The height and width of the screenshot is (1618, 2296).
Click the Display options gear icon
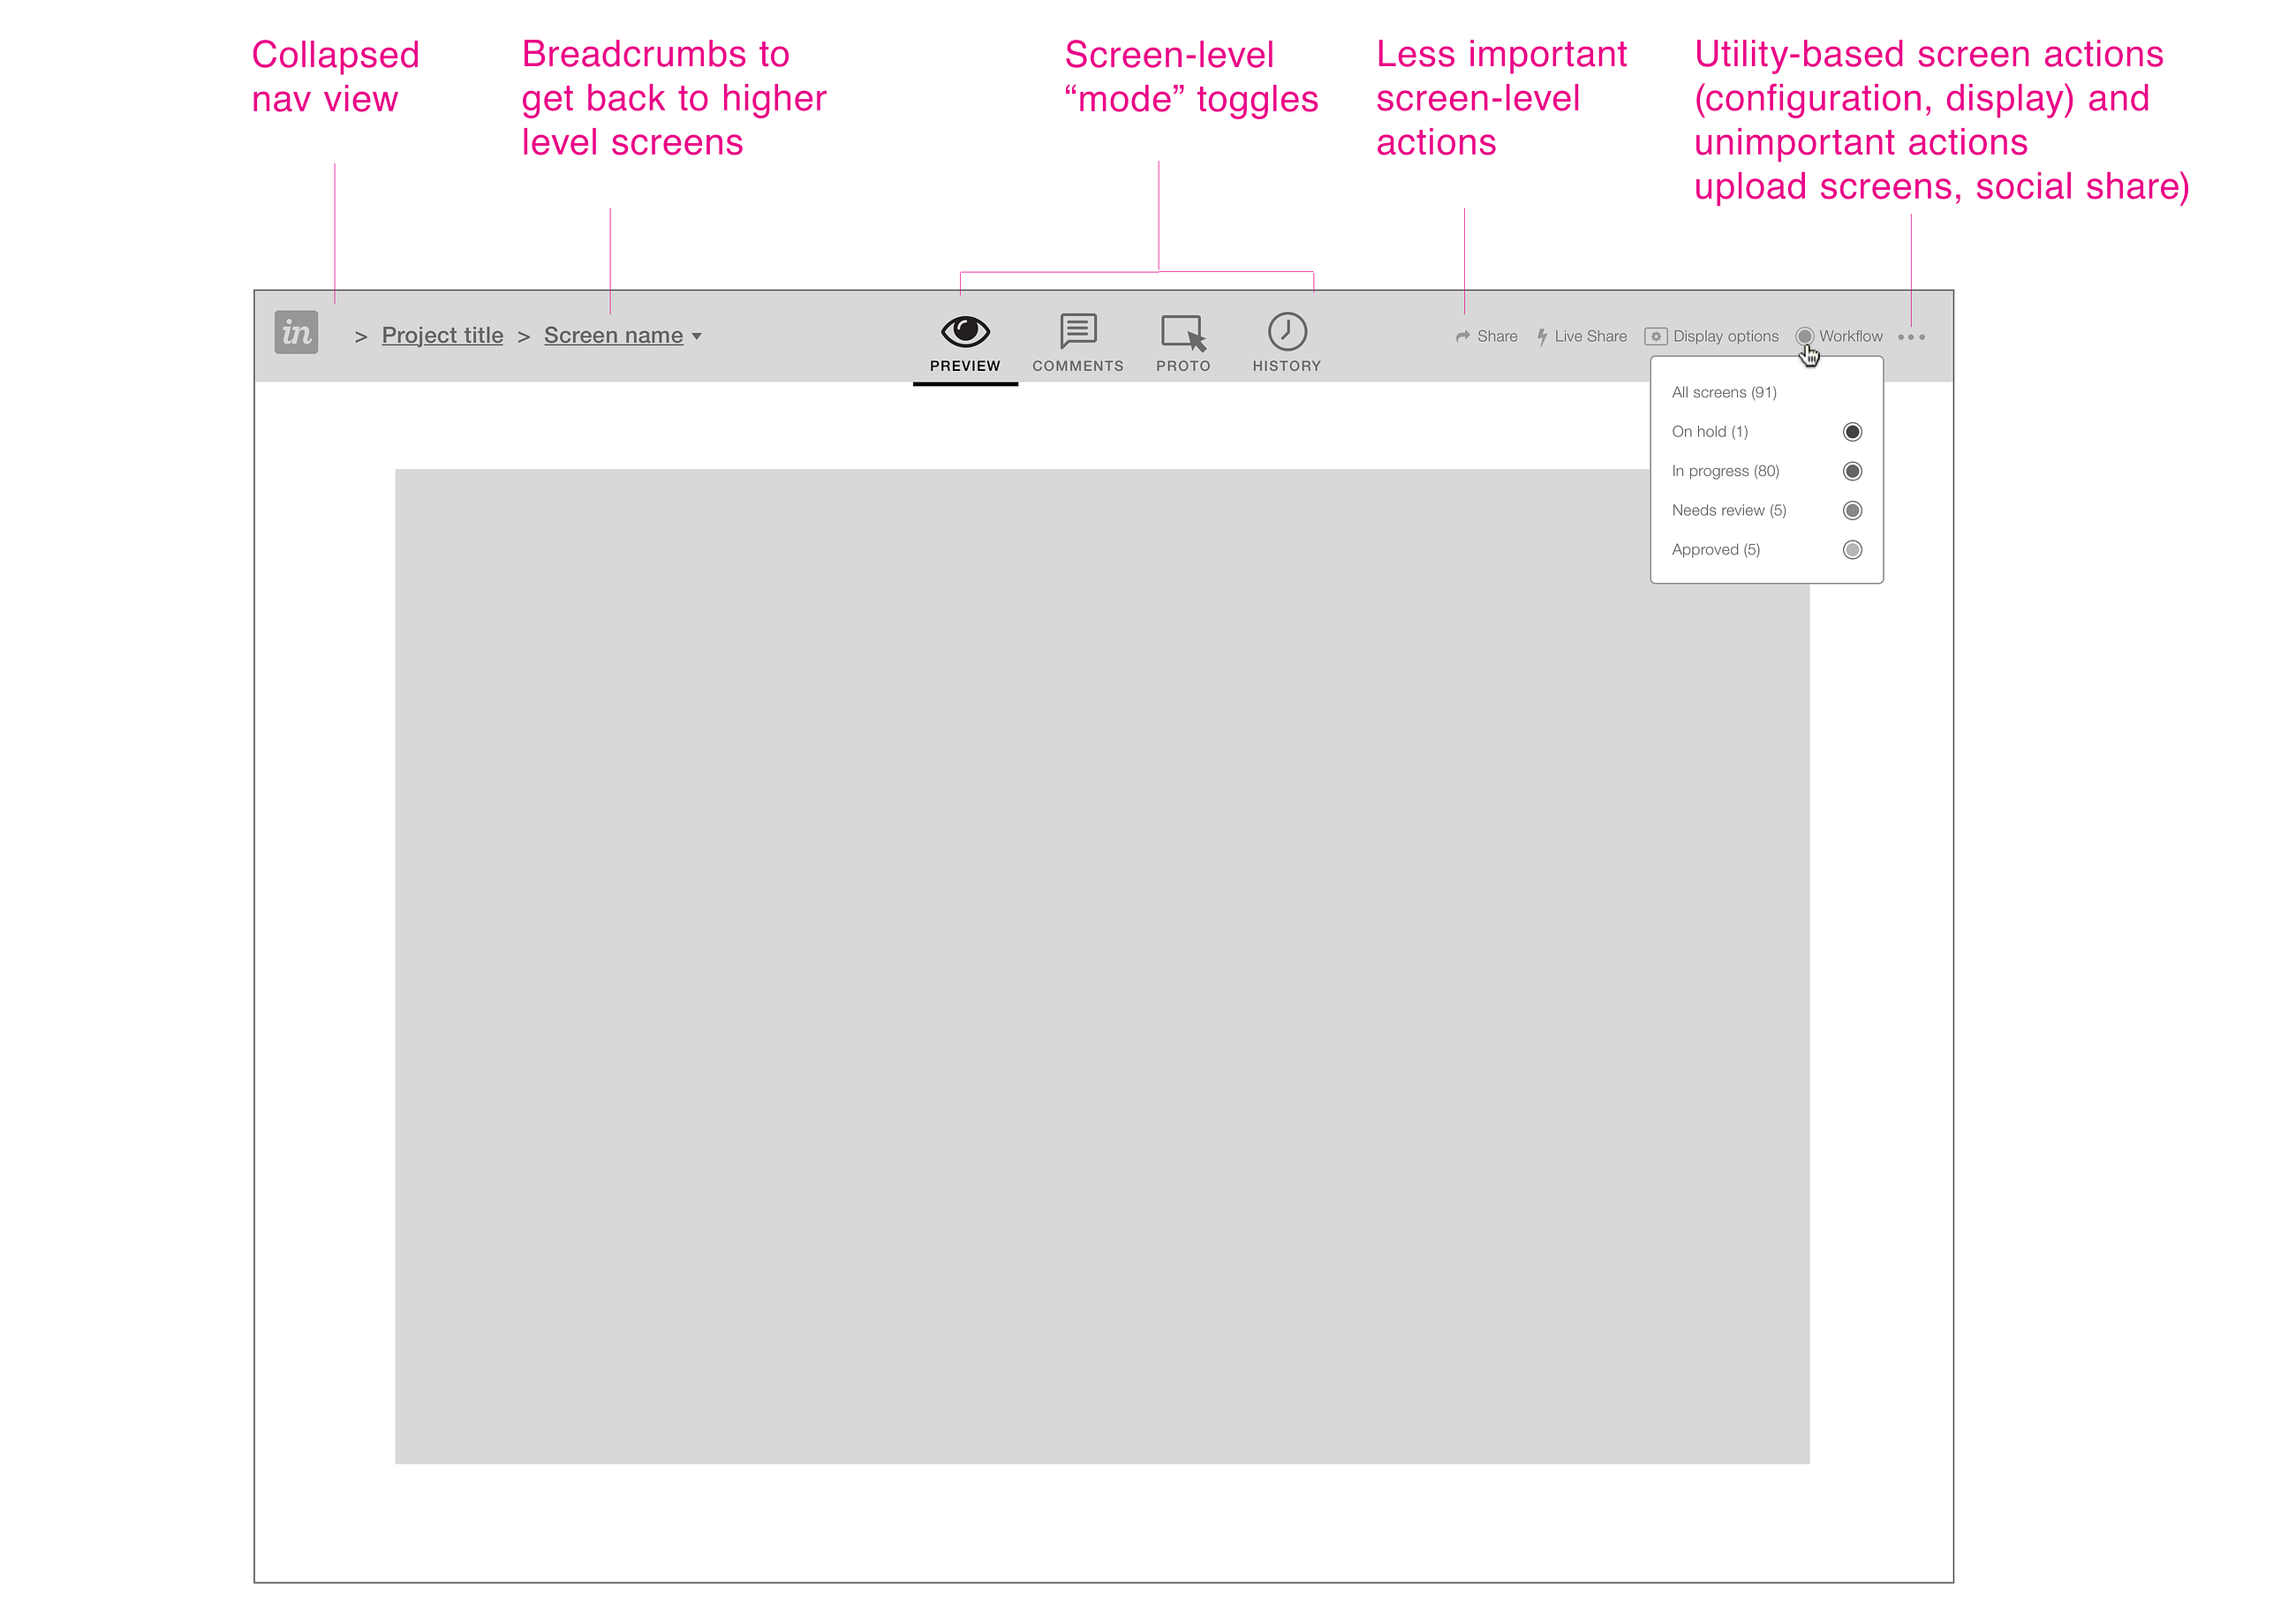pyautogui.click(x=1656, y=337)
